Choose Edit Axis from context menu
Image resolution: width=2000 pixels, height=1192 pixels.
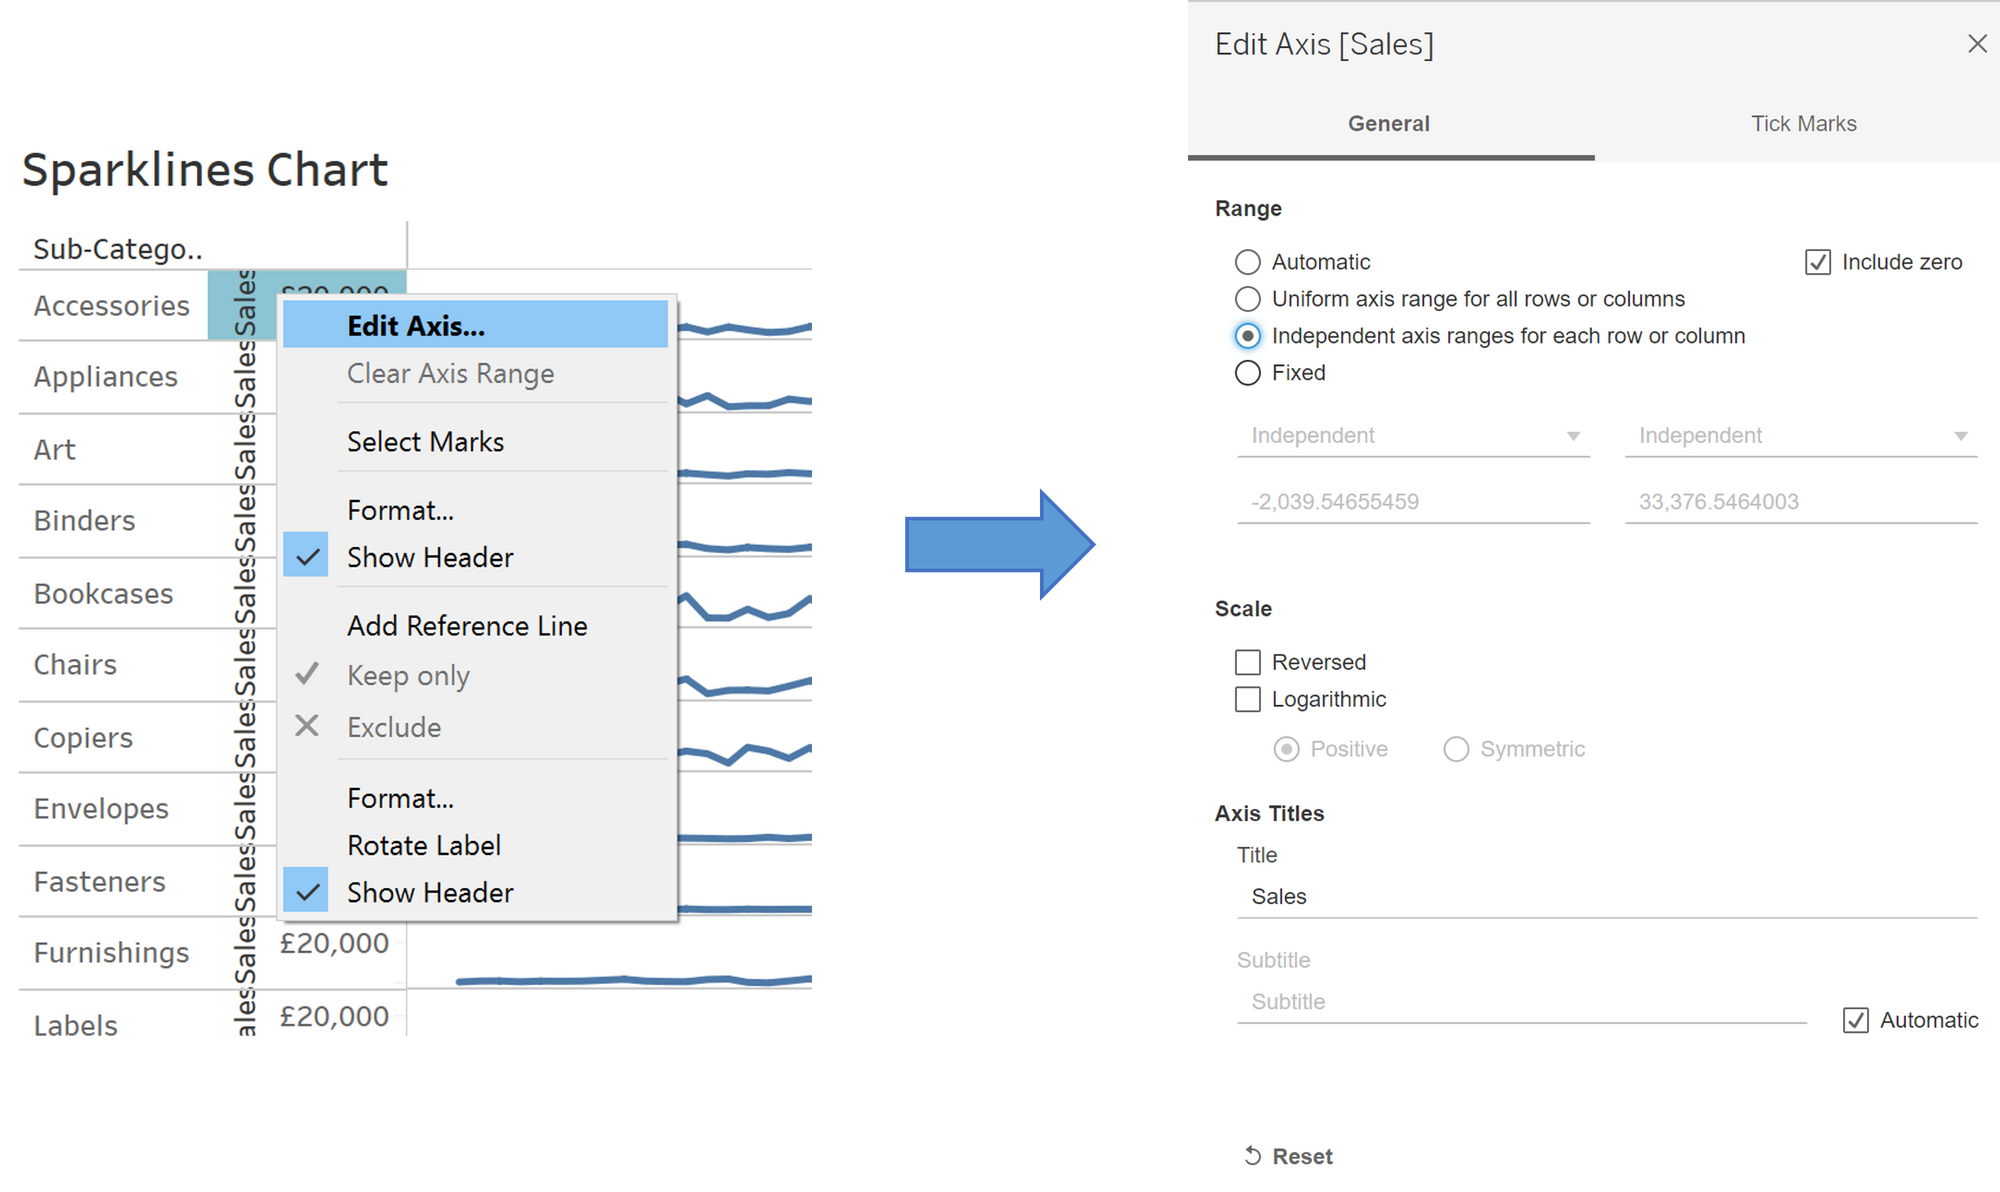416,326
